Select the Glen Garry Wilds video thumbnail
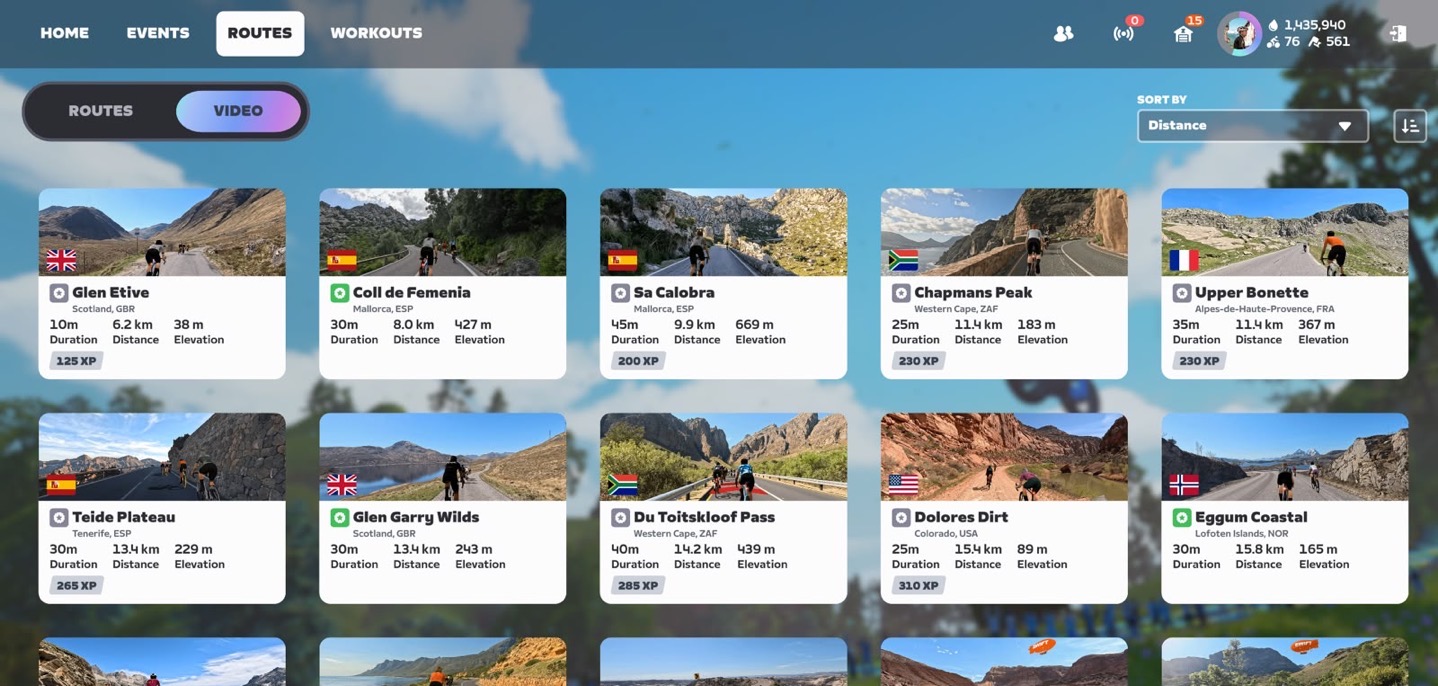 (443, 457)
